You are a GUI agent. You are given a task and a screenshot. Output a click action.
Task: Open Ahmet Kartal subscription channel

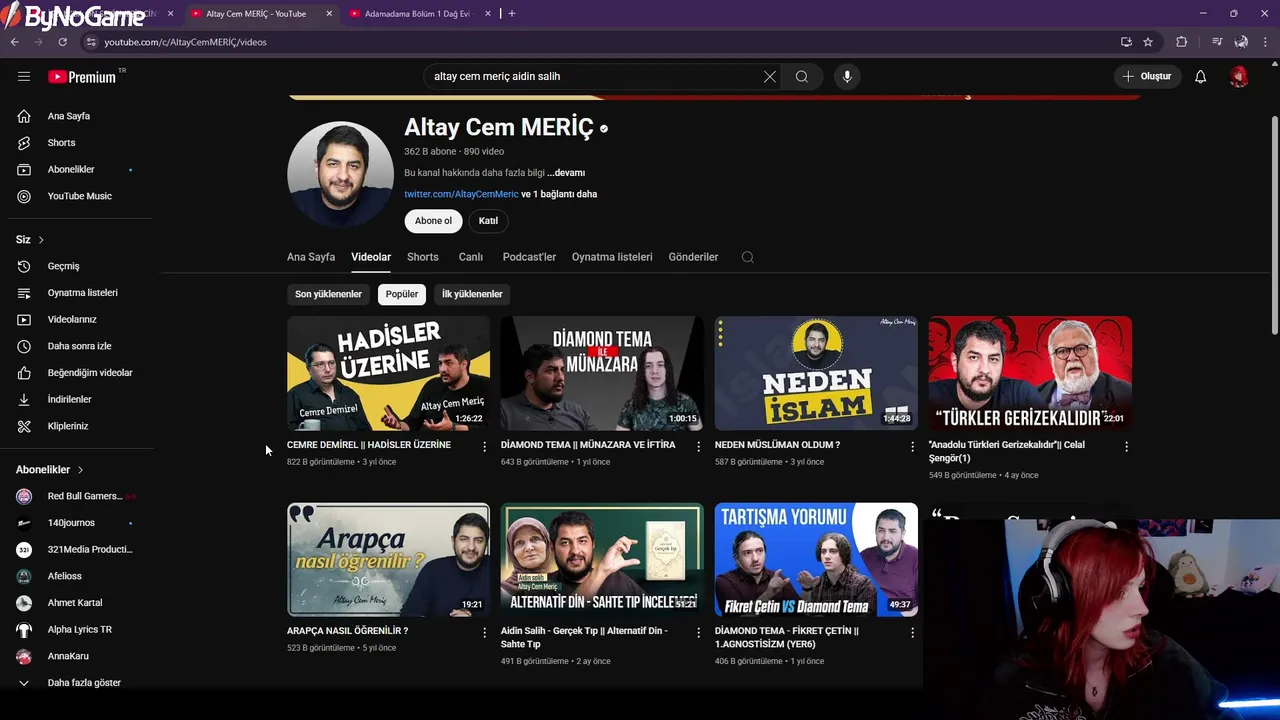[x=76, y=603]
